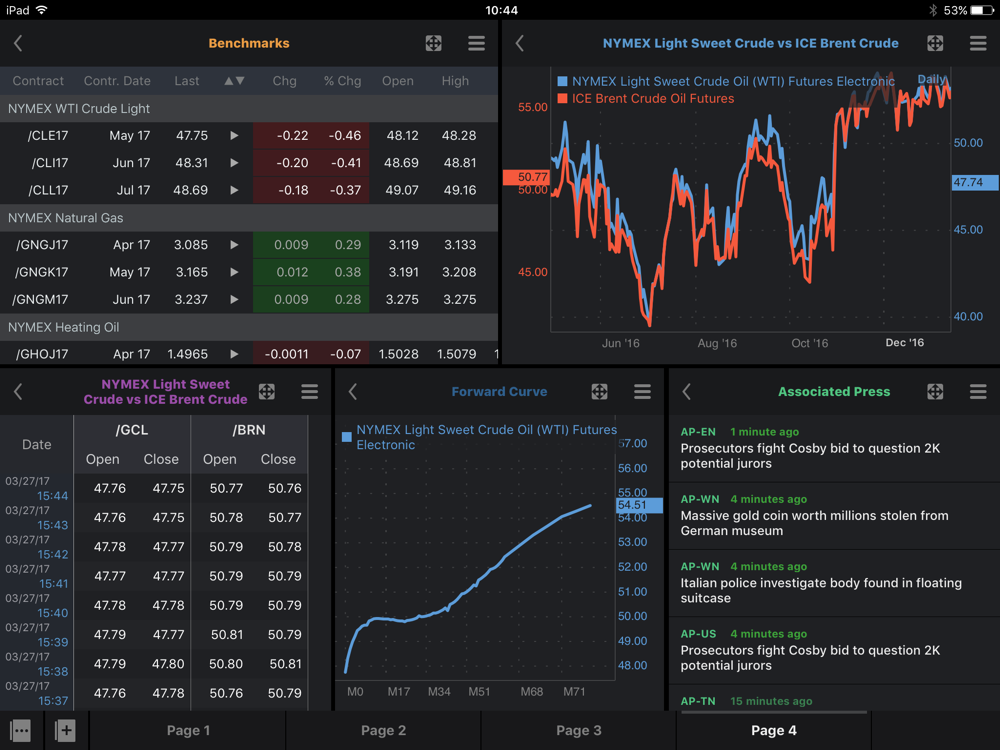The image size is (1000, 750).
Task: Expand the /GNGJ17 row arrow
Action: point(234,245)
